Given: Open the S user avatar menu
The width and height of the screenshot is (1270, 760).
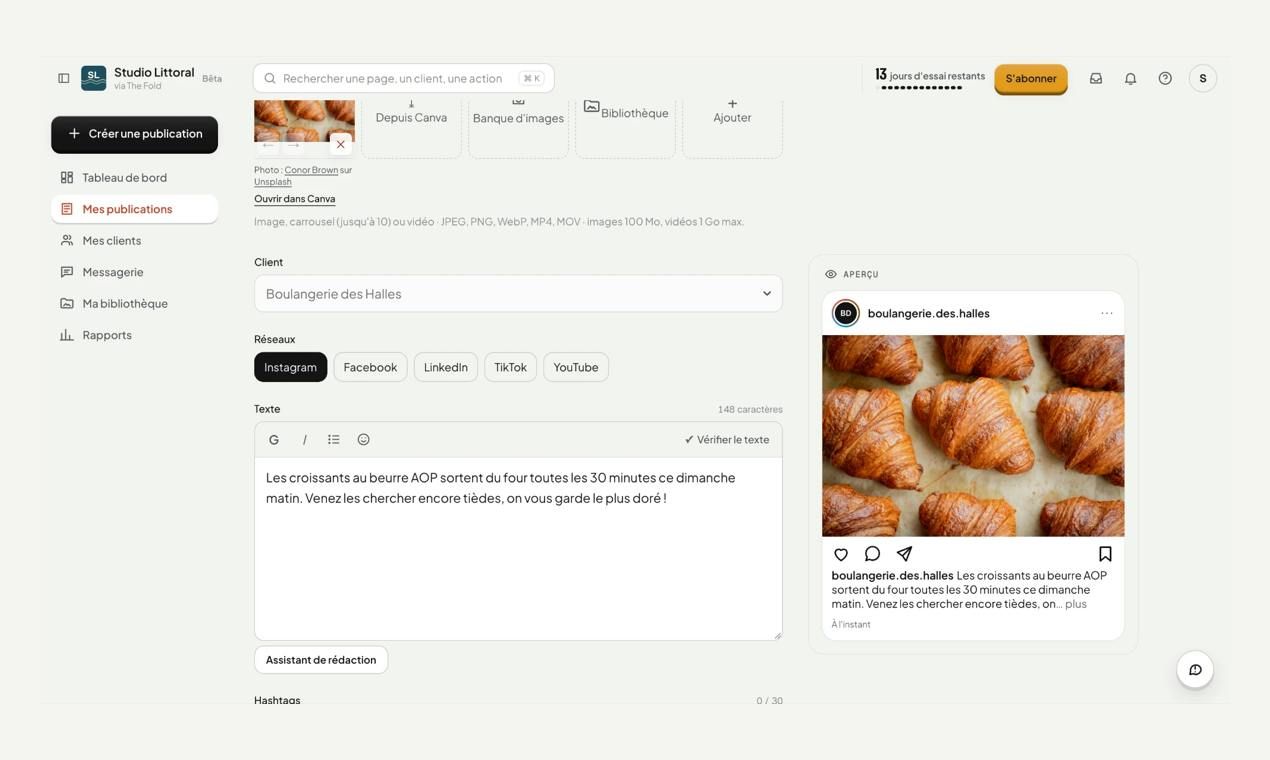Looking at the screenshot, I should [1203, 78].
